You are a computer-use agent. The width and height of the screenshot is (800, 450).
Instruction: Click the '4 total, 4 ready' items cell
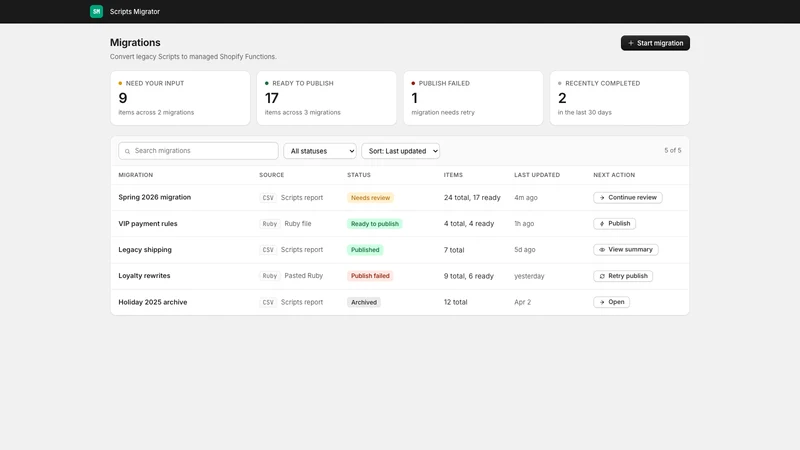tap(469, 223)
